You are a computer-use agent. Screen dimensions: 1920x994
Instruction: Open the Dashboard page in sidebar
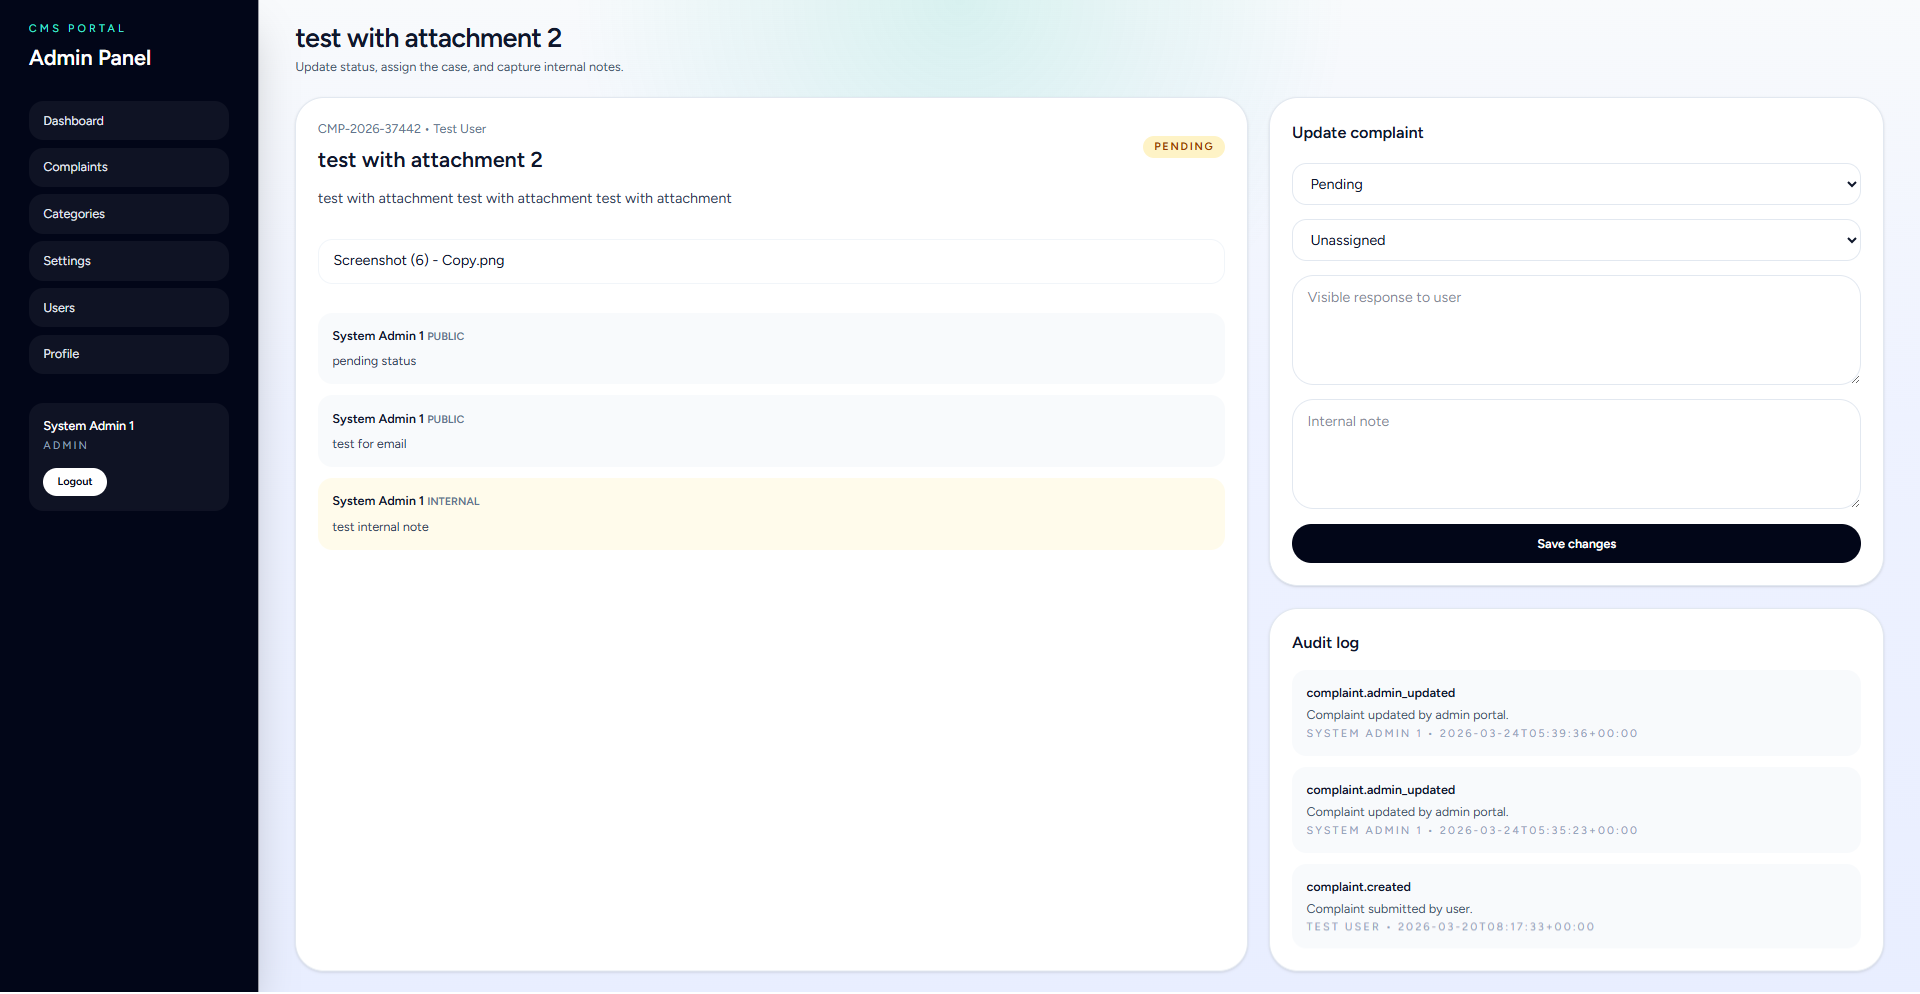point(128,121)
